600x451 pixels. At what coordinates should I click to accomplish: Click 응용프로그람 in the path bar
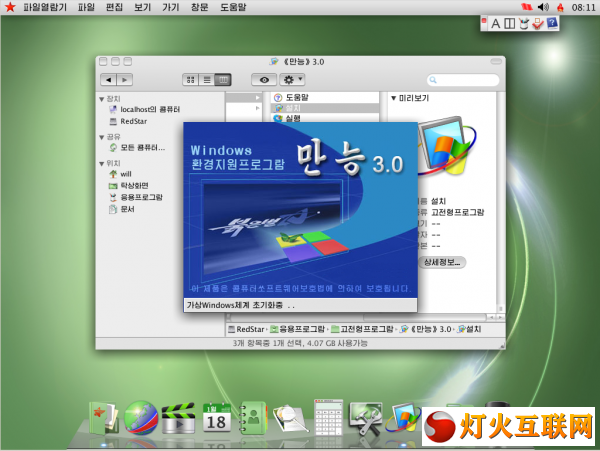coord(297,329)
